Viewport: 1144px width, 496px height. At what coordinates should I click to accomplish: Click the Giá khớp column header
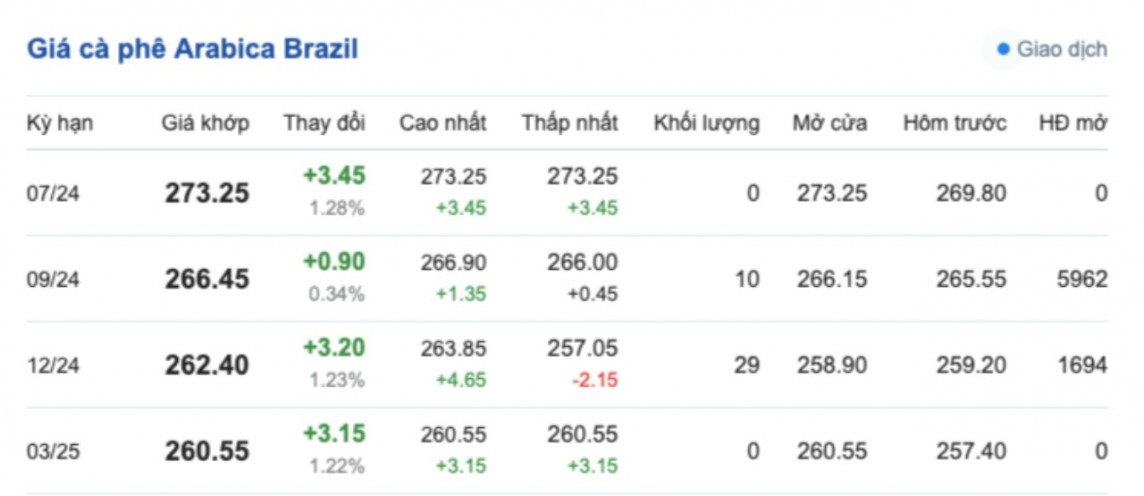(205, 124)
